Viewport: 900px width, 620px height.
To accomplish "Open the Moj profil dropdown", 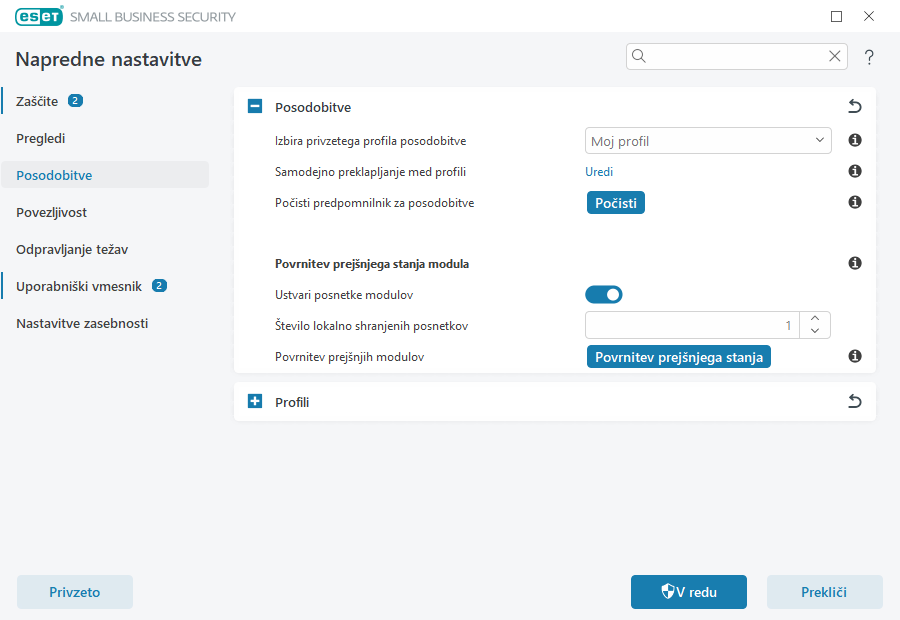I will 707,141.
